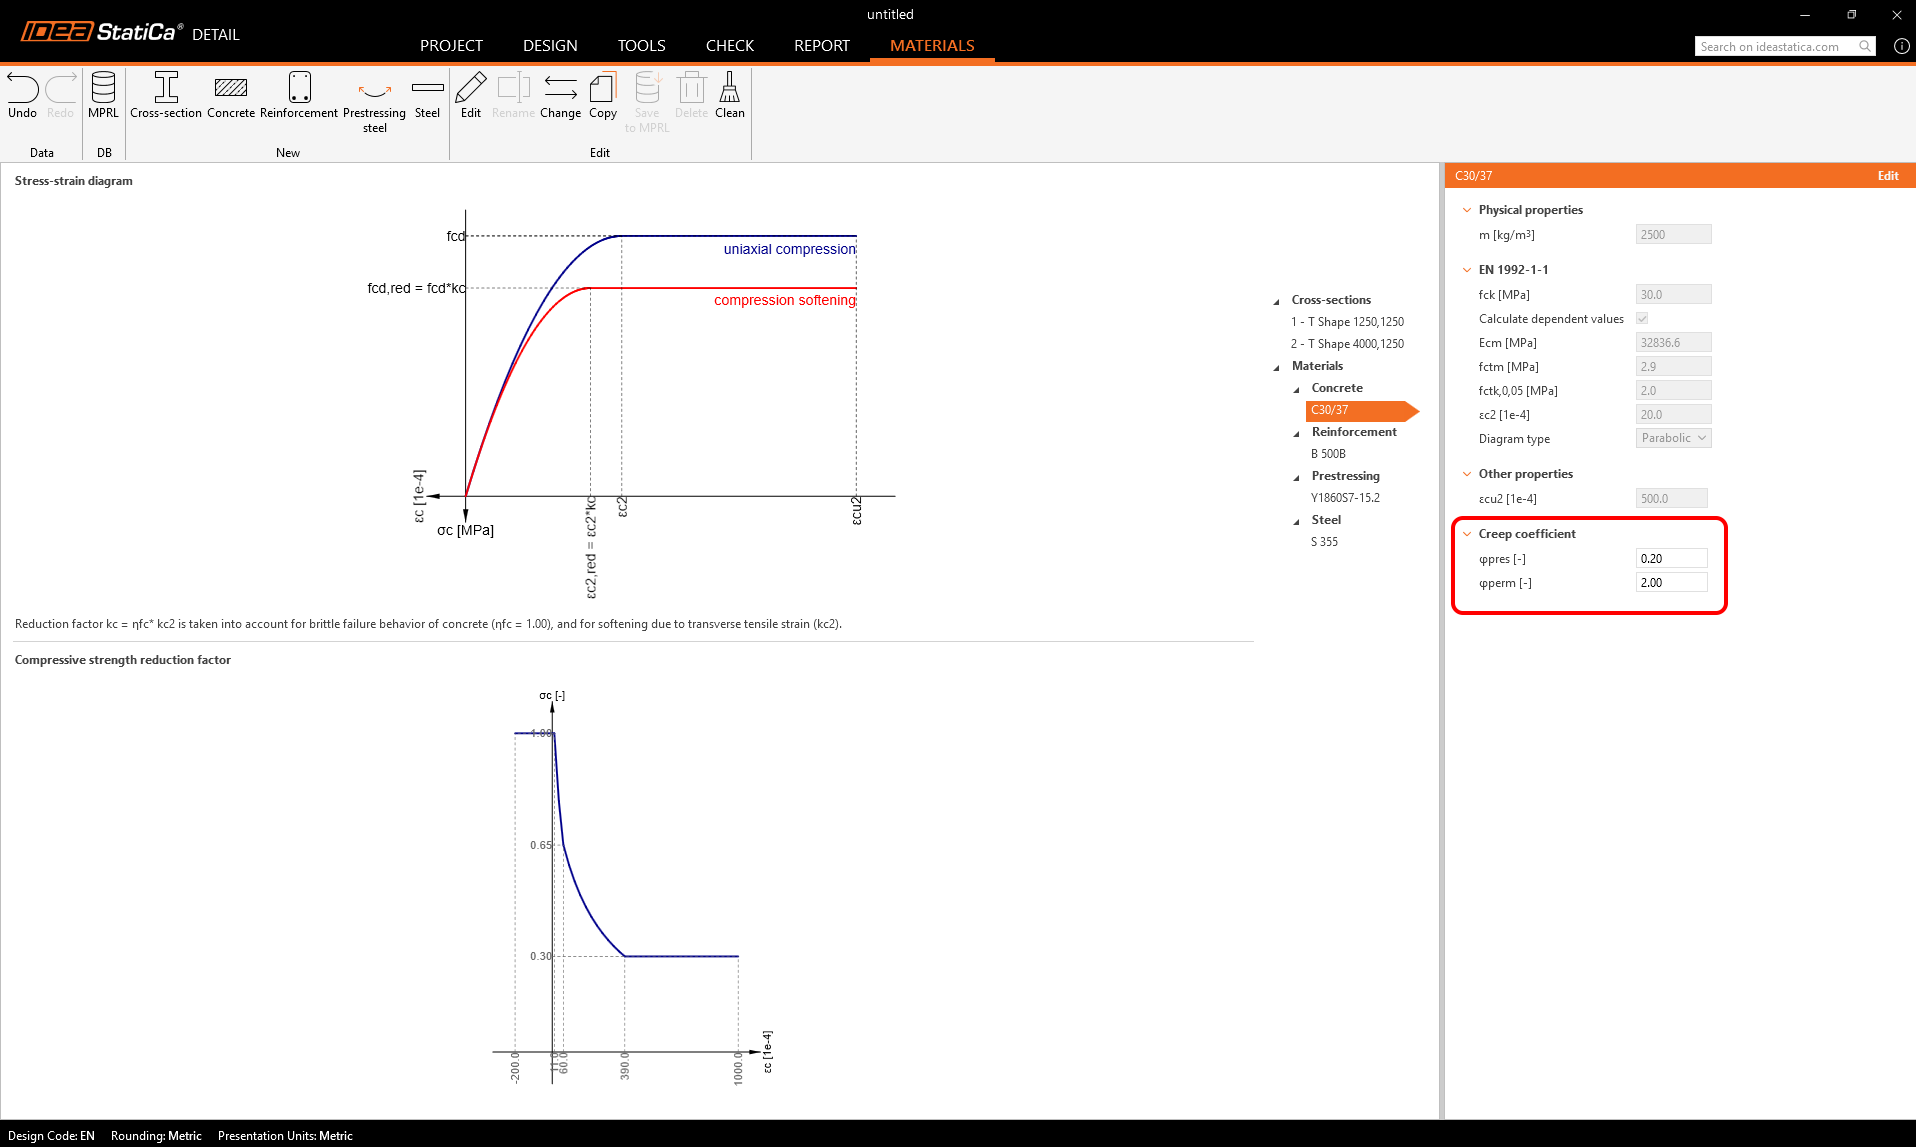Screen dimensions: 1916x1147
Task: Click the φperm creep coefficient field
Action: click(1671, 583)
